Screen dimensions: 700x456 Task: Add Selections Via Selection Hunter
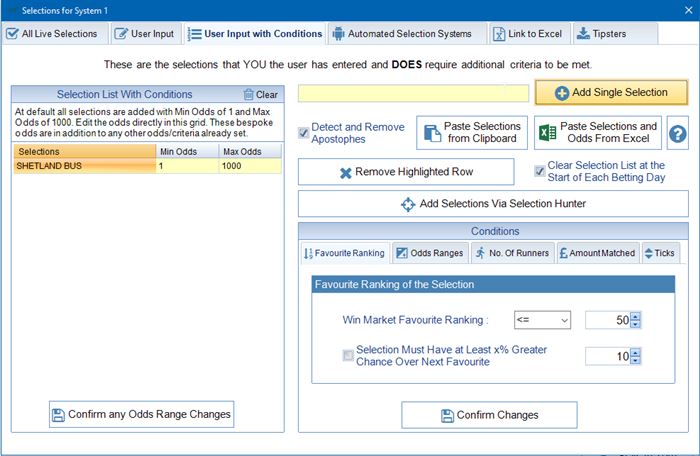click(x=493, y=204)
